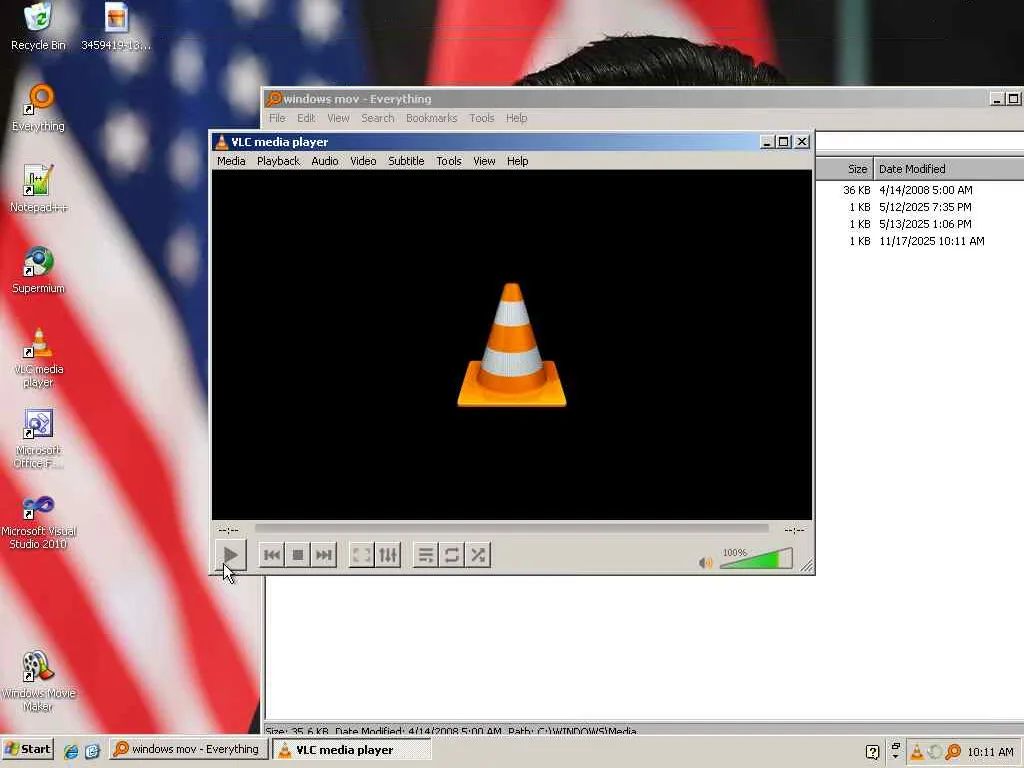
Task: Select the Windows Movie Maker desktop icon
Action: click(39, 681)
